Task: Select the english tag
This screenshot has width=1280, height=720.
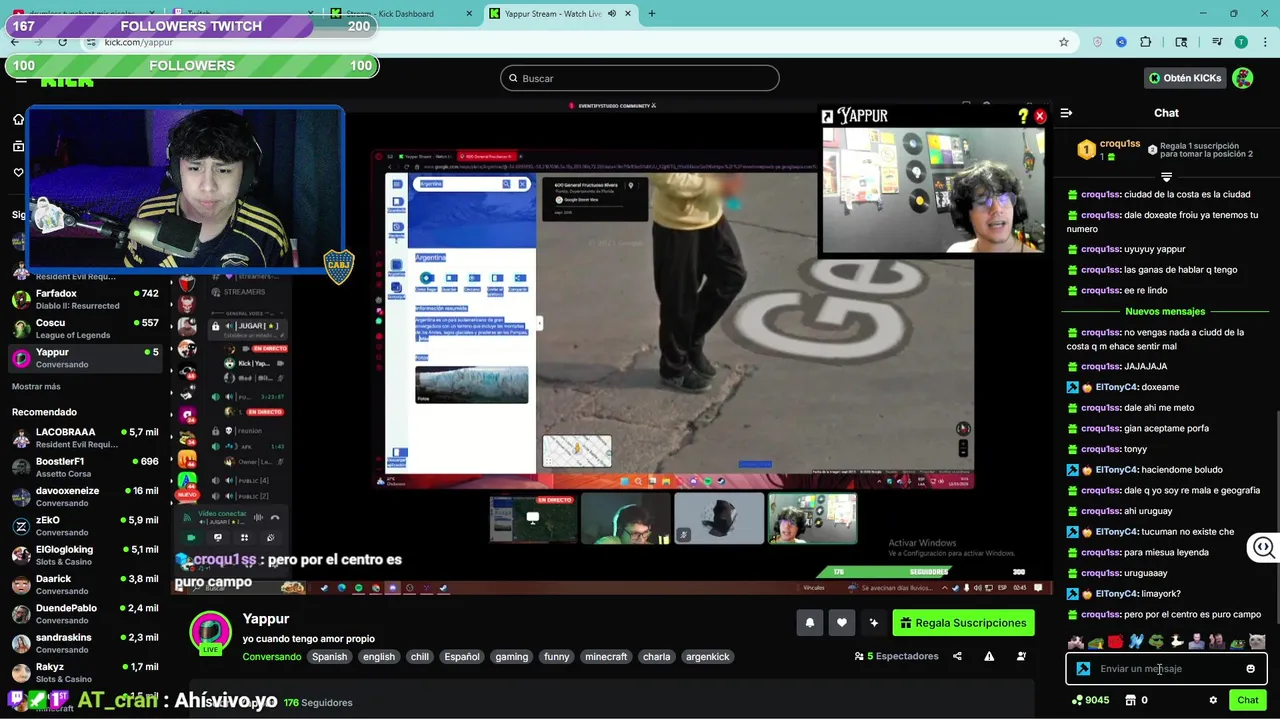Action: (x=379, y=657)
